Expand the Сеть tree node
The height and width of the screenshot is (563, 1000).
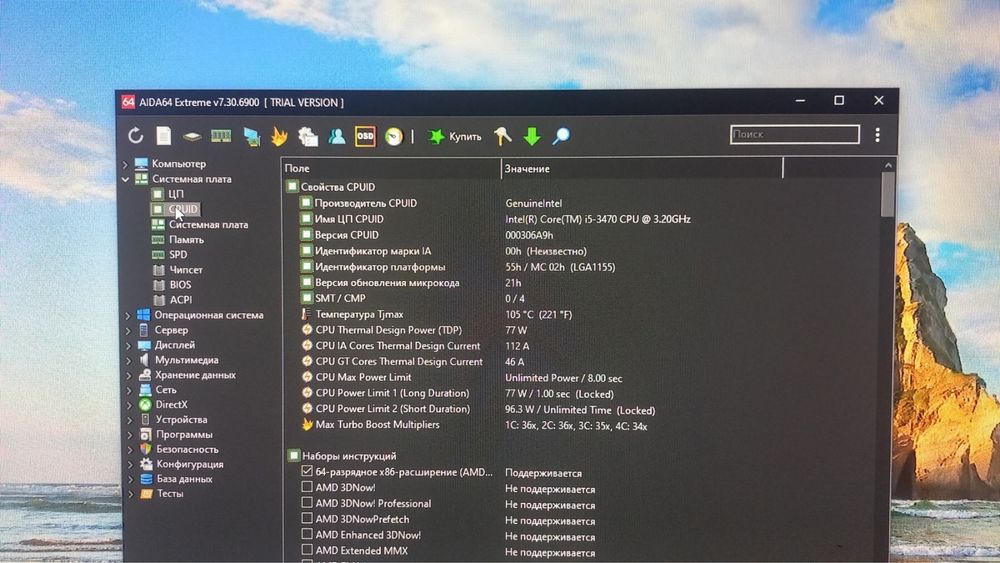pyautogui.click(x=129, y=390)
